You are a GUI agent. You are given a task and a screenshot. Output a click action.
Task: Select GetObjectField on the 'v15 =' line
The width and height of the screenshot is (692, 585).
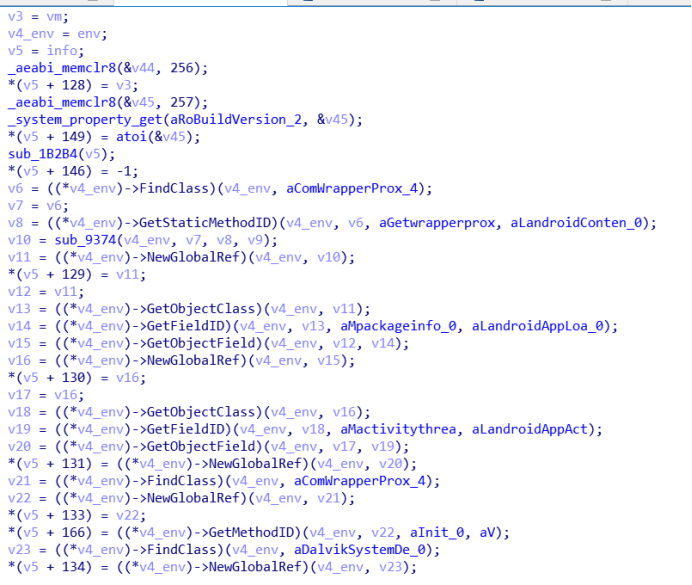pos(201,343)
